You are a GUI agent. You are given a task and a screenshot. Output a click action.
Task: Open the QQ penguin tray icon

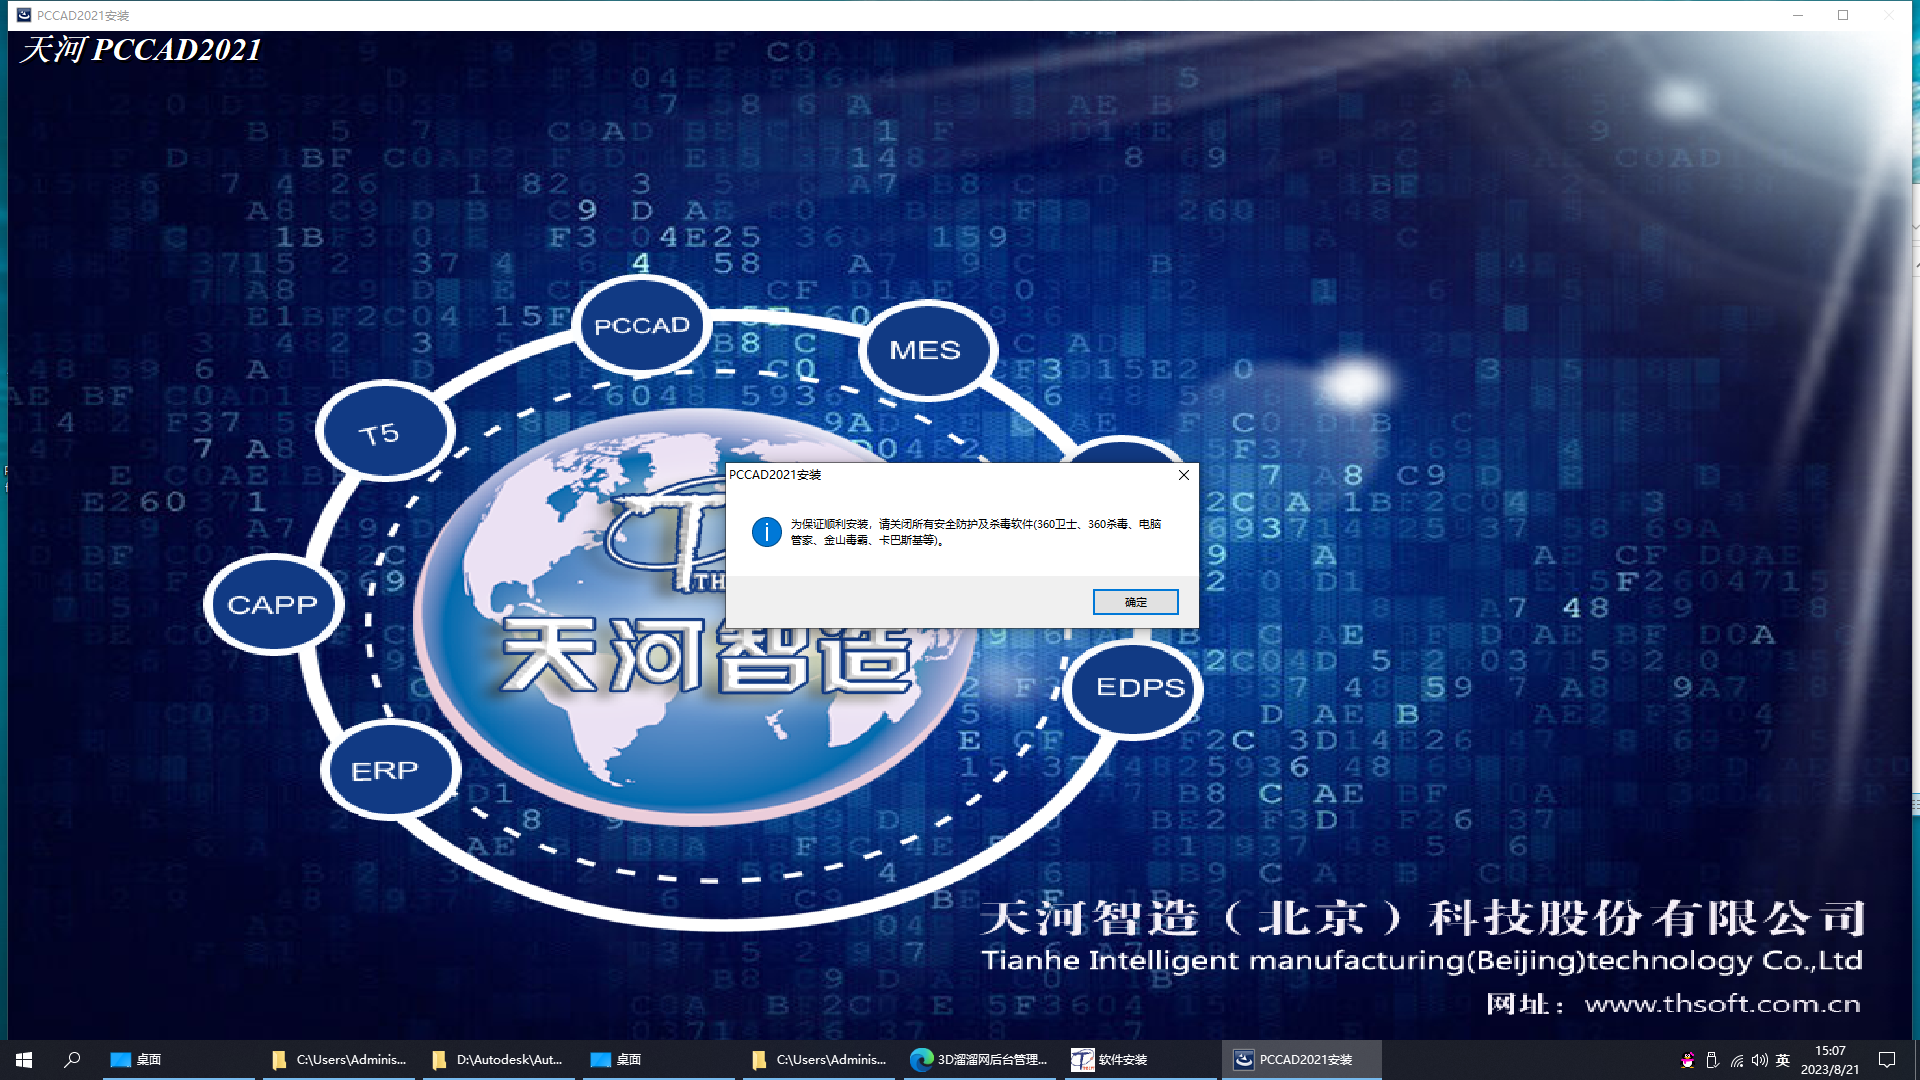coord(1687,1060)
